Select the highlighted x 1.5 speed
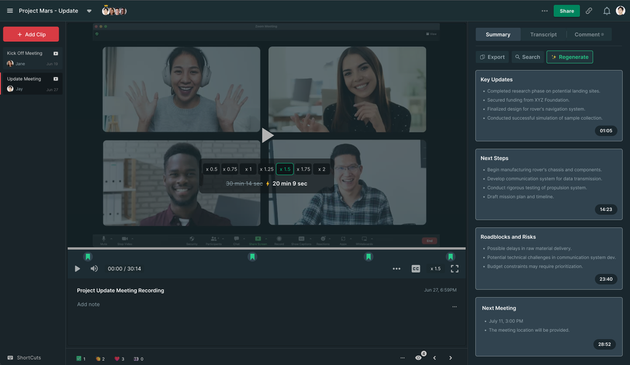Image resolution: width=630 pixels, height=365 pixels. [285, 169]
